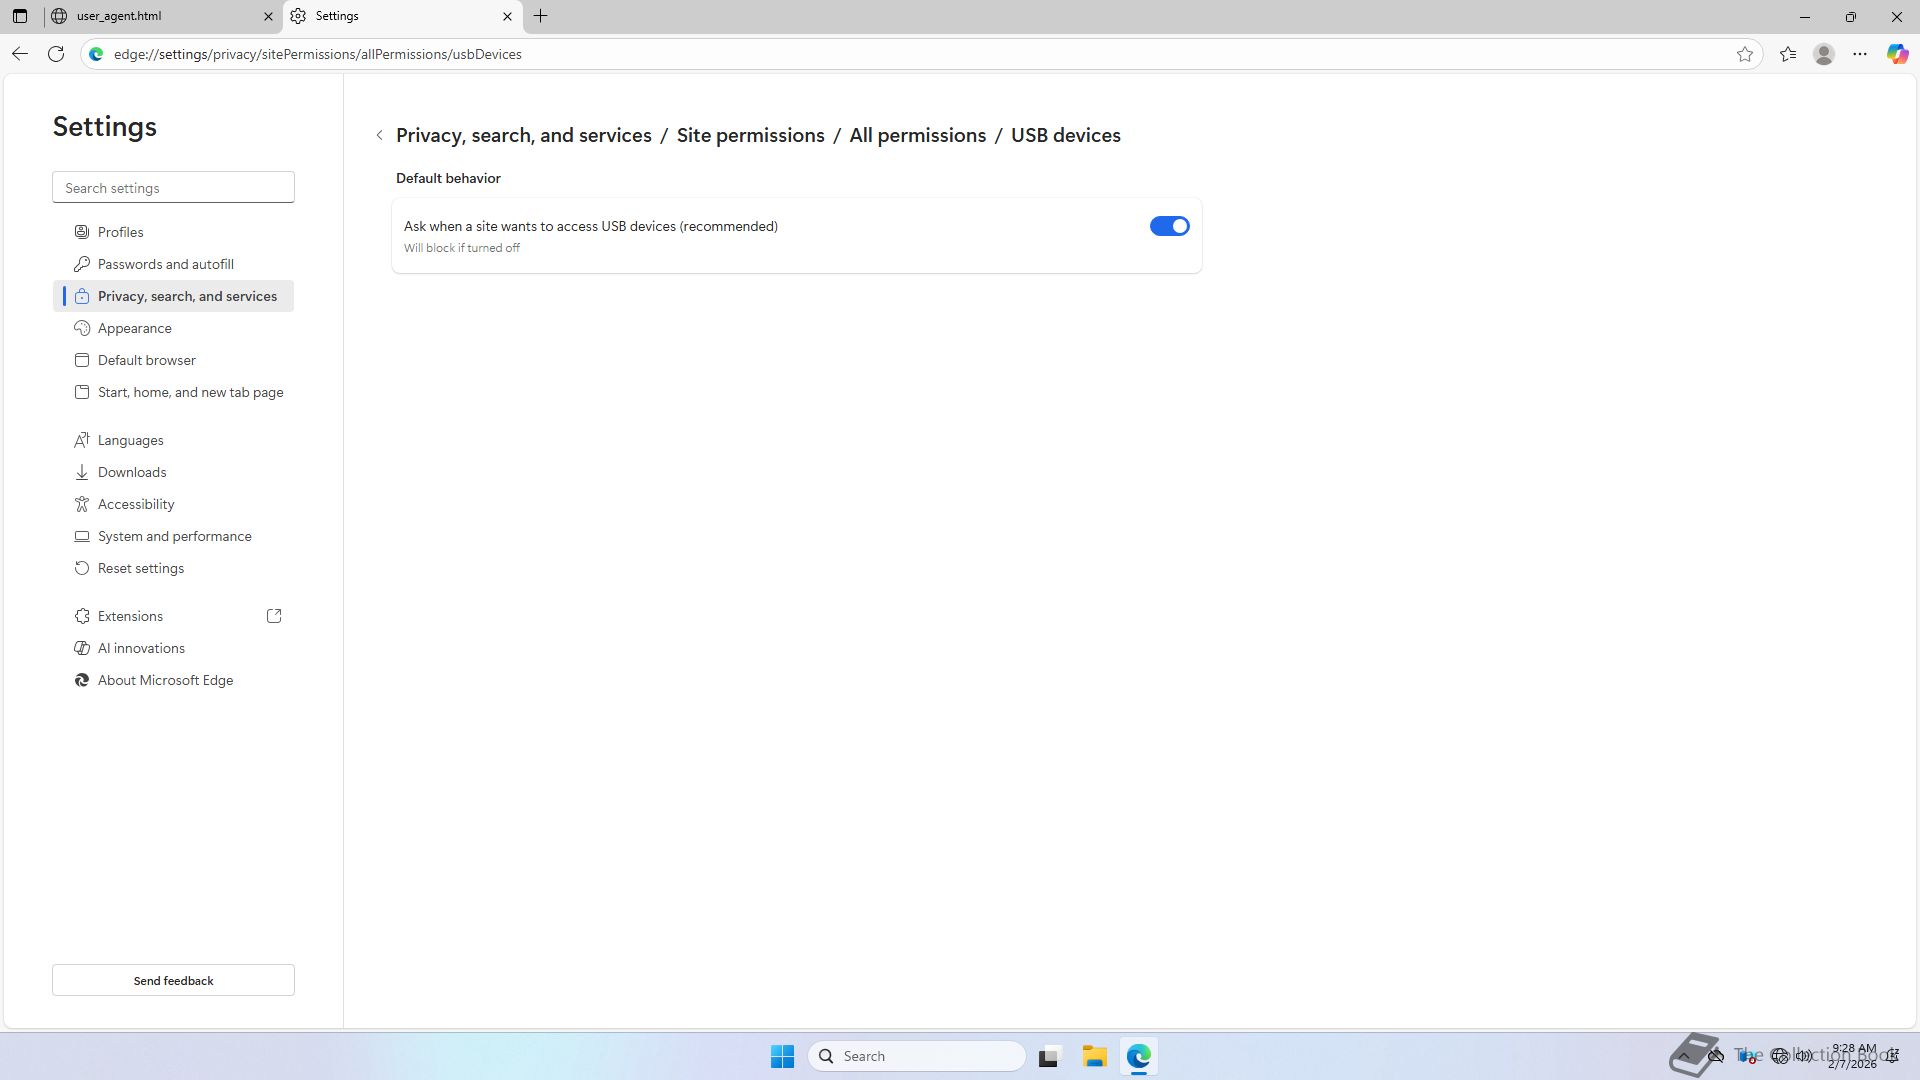Toggle the Ask before accessing USB devices switch

click(1169, 226)
